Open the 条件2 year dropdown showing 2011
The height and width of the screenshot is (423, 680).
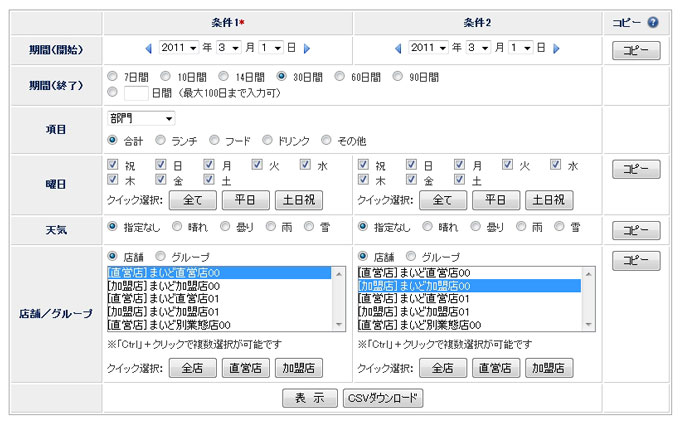[428, 48]
